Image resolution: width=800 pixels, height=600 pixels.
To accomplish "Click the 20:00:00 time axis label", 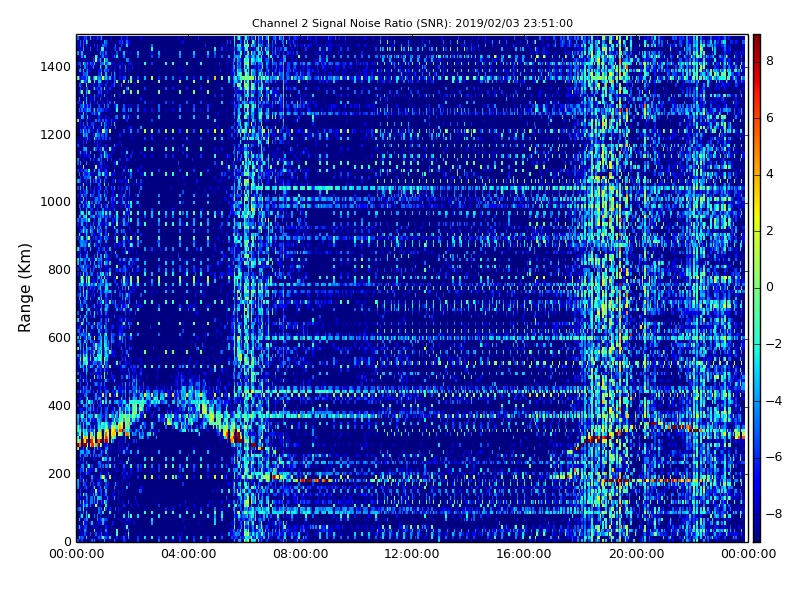I will [x=636, y=554].
